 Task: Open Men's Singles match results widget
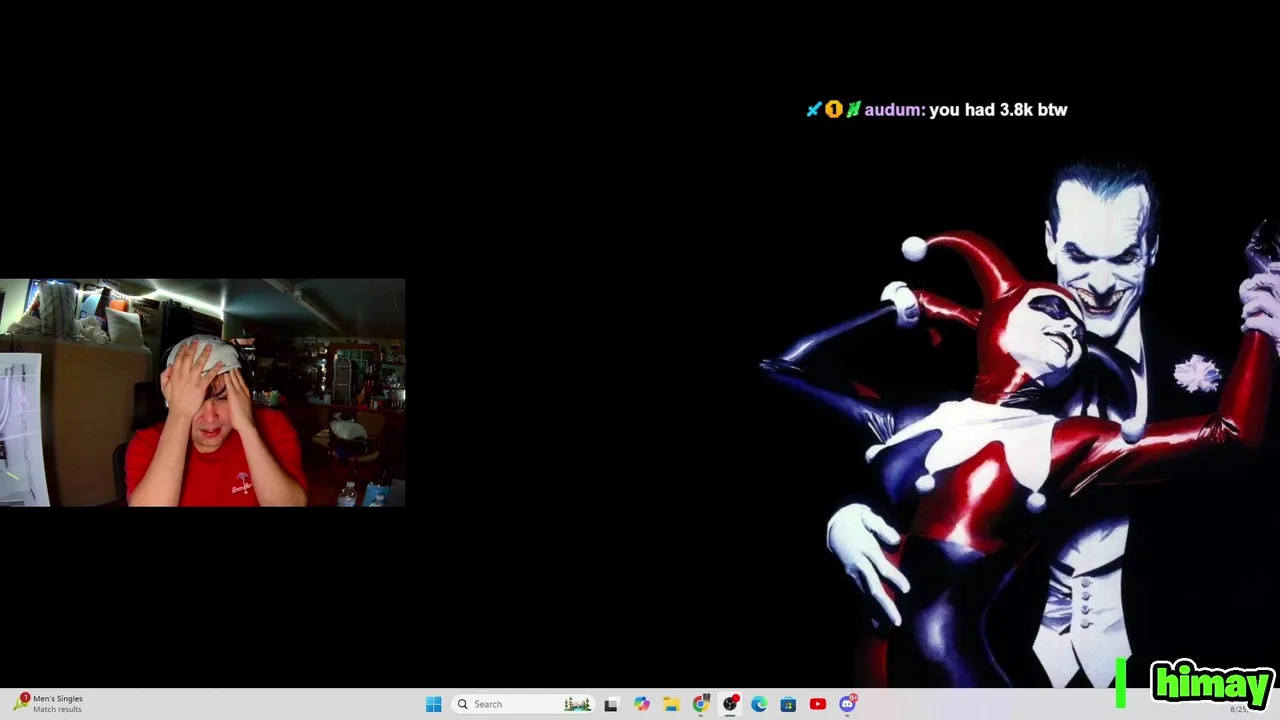coord(50,704)
